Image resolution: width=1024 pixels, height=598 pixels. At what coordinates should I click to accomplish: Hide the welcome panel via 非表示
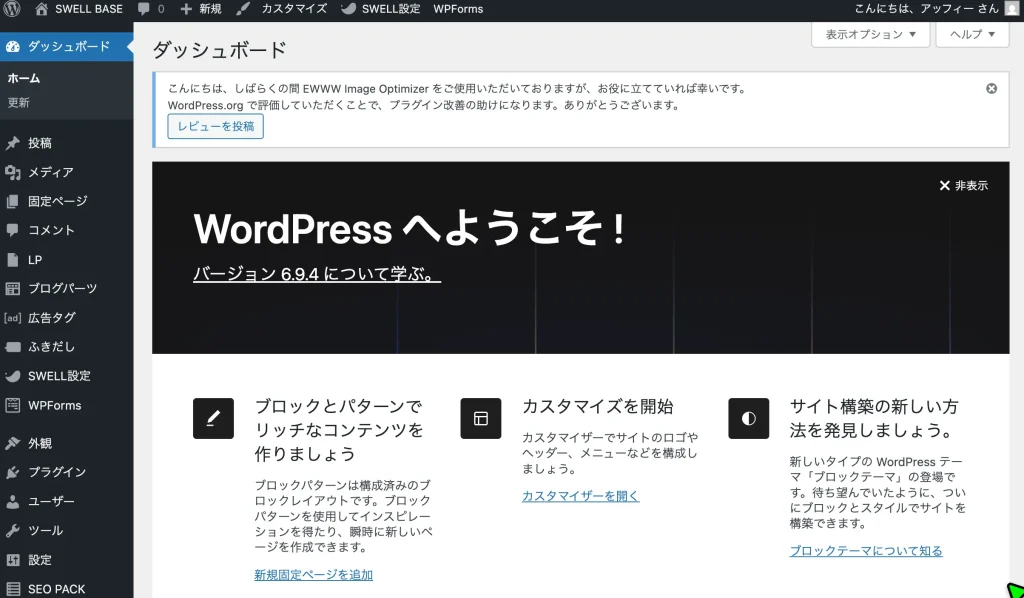tap(964, 185)
